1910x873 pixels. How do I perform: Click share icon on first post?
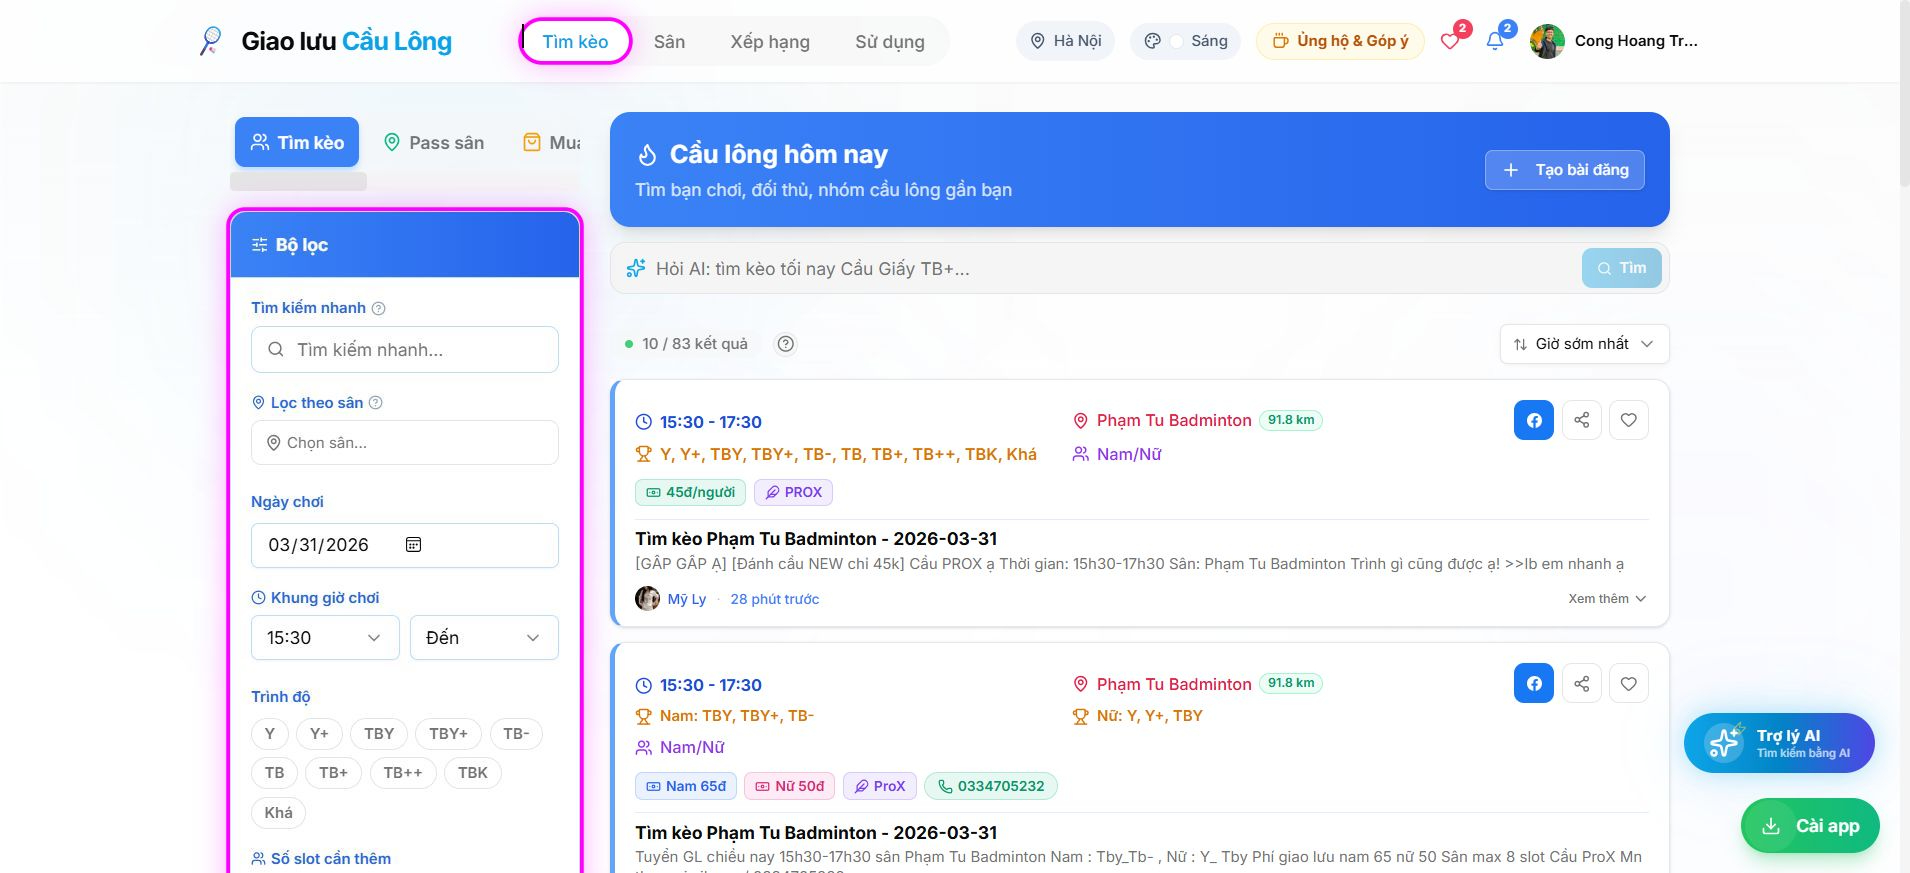click(x=1581, y=420)
